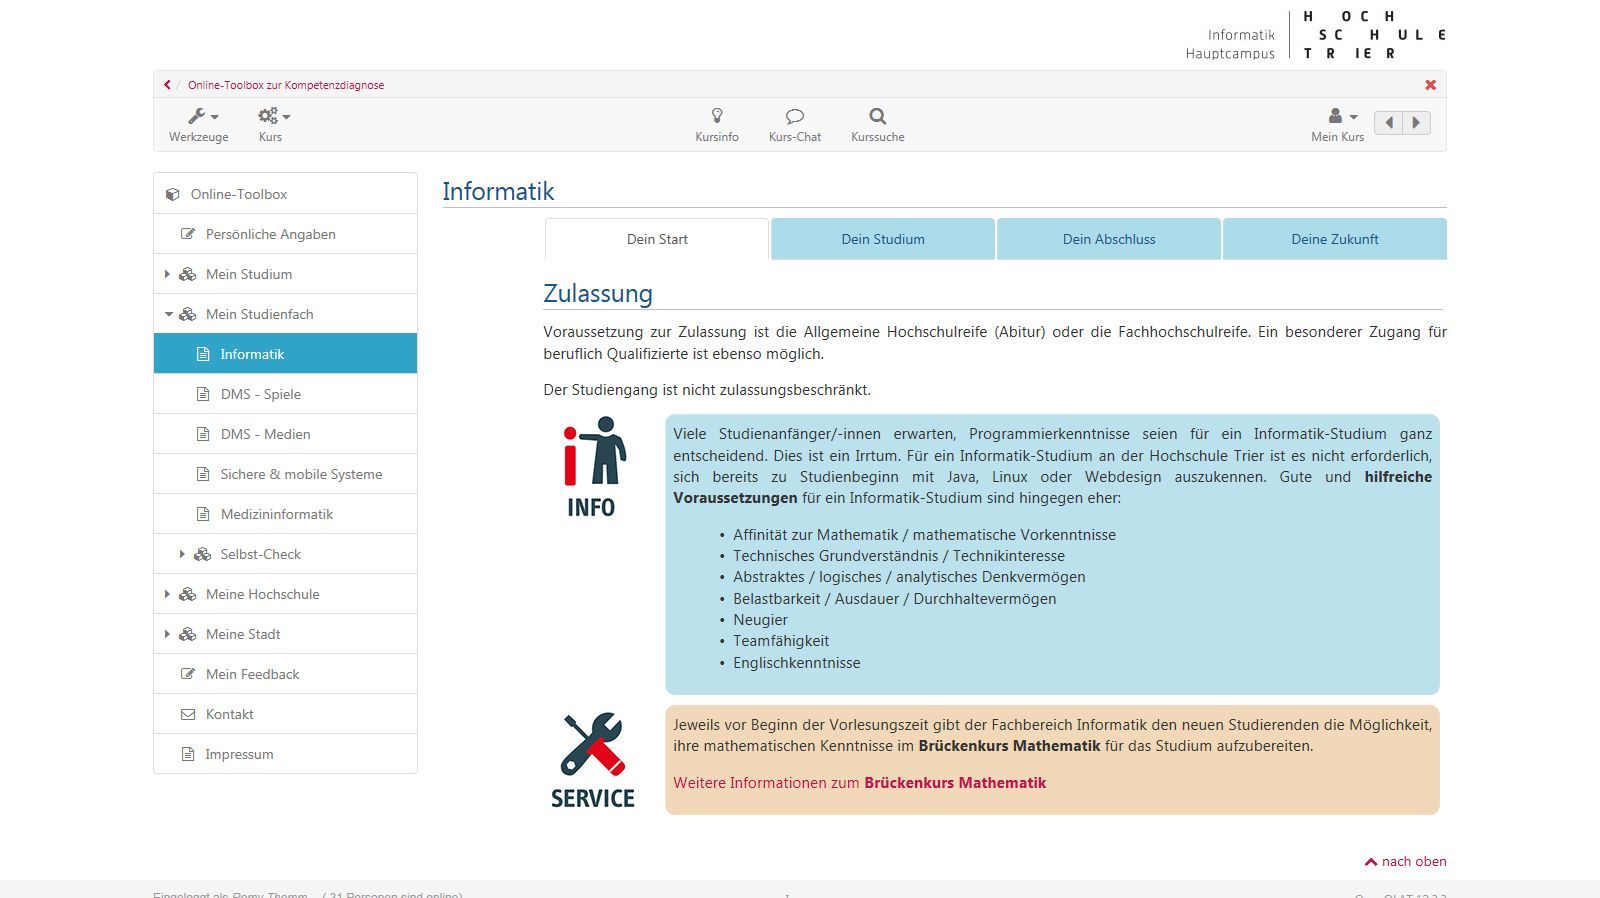The width and height of the screenshot is (1600, 898).
Task: Expand the Meine Stadt tree node
Action: [167, 634]
